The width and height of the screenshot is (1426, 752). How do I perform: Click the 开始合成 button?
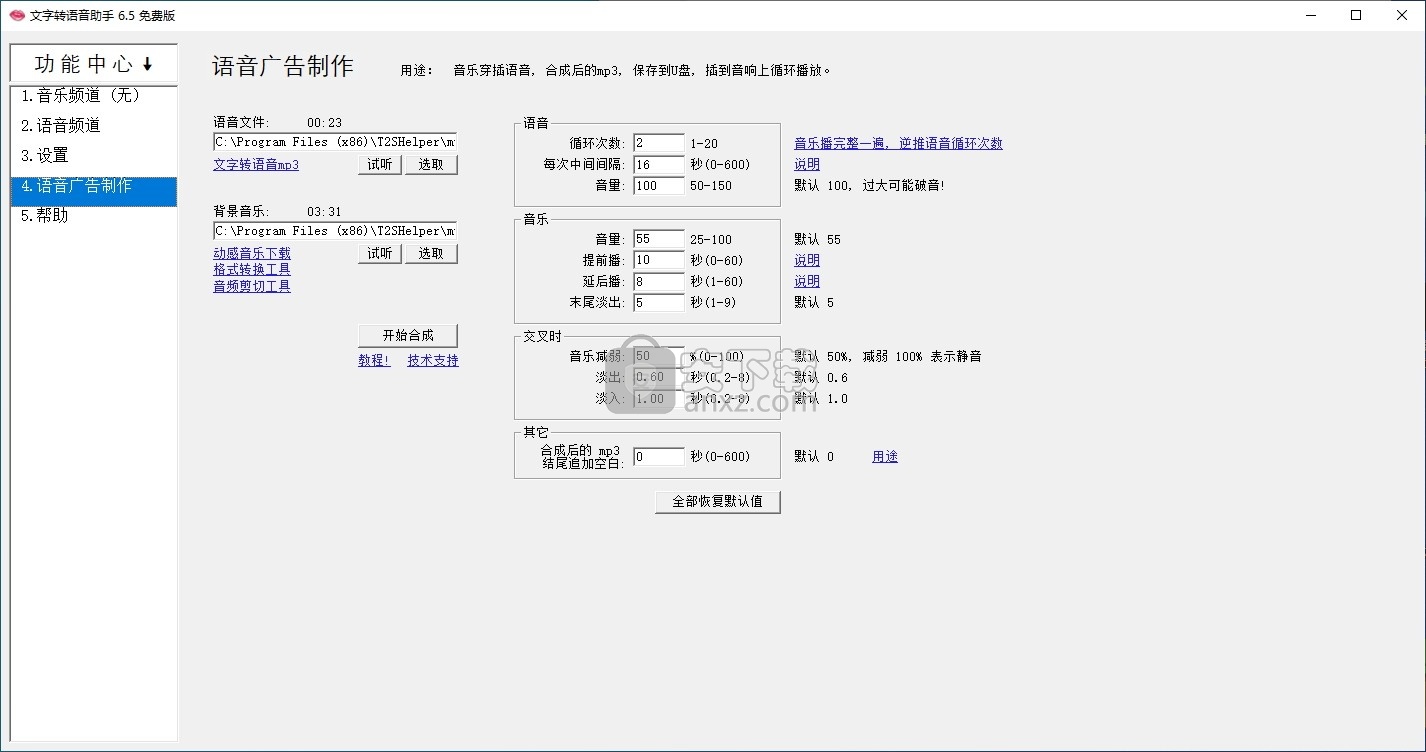(x=408, y=335)
